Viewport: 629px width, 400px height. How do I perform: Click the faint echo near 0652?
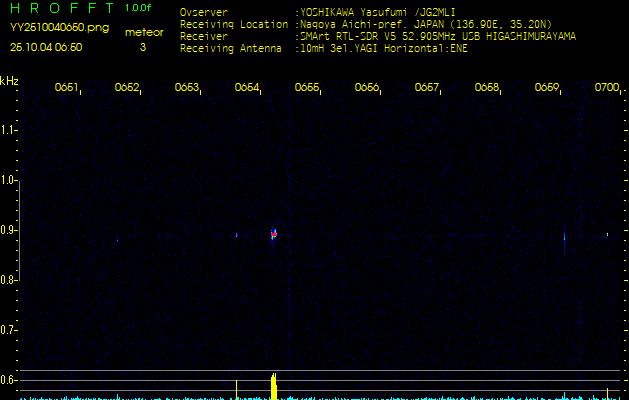coord(118,240)
